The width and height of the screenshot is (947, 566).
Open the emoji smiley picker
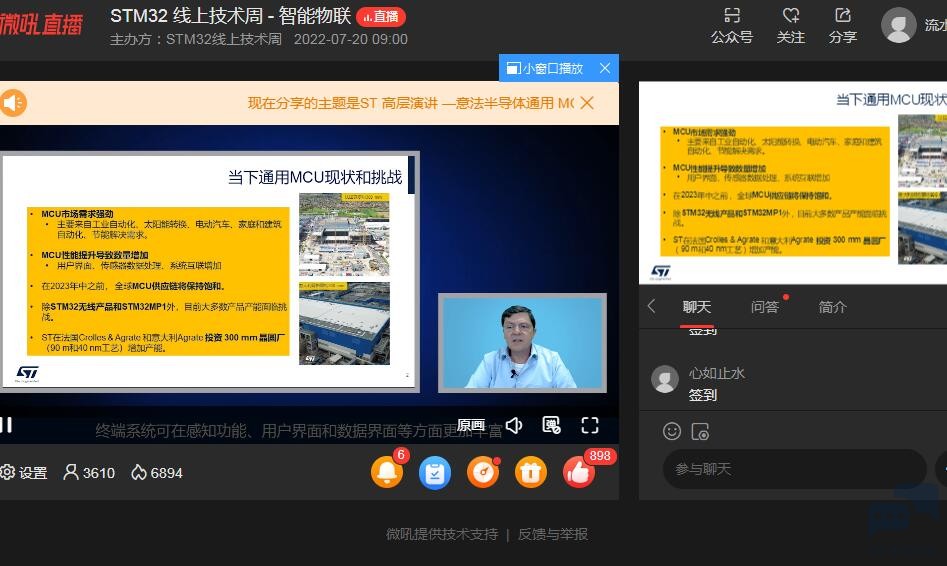(672, 431)
